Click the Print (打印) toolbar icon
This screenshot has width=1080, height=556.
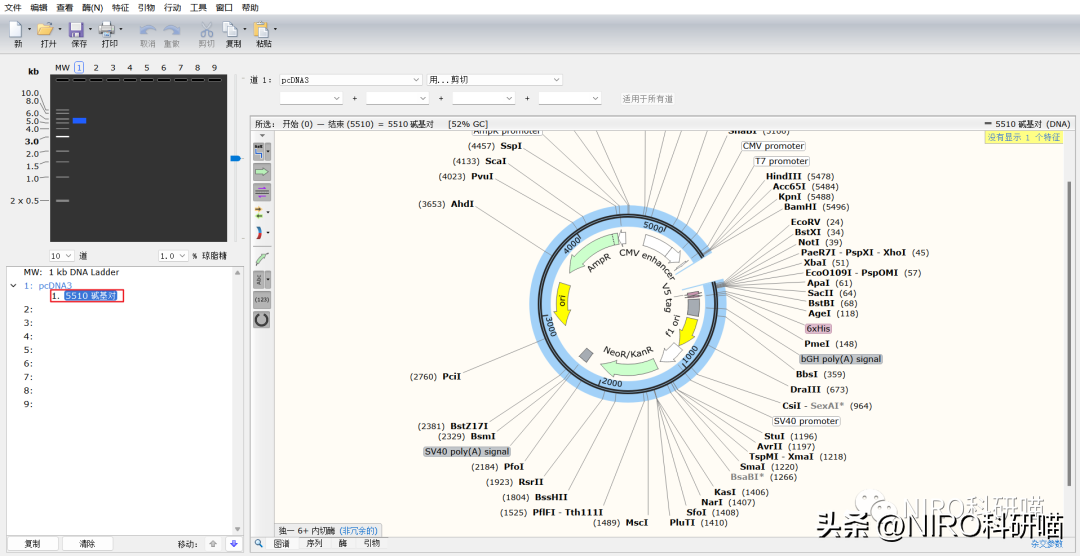107,30
